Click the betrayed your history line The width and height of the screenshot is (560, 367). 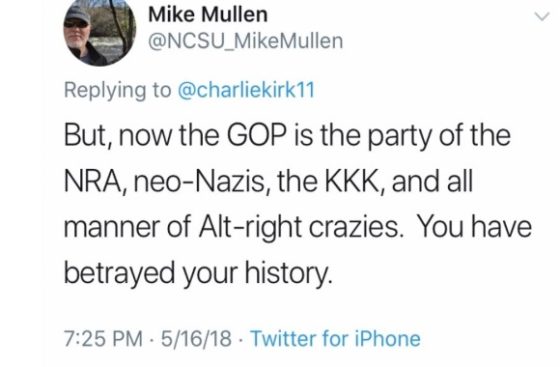coord(196,273)
